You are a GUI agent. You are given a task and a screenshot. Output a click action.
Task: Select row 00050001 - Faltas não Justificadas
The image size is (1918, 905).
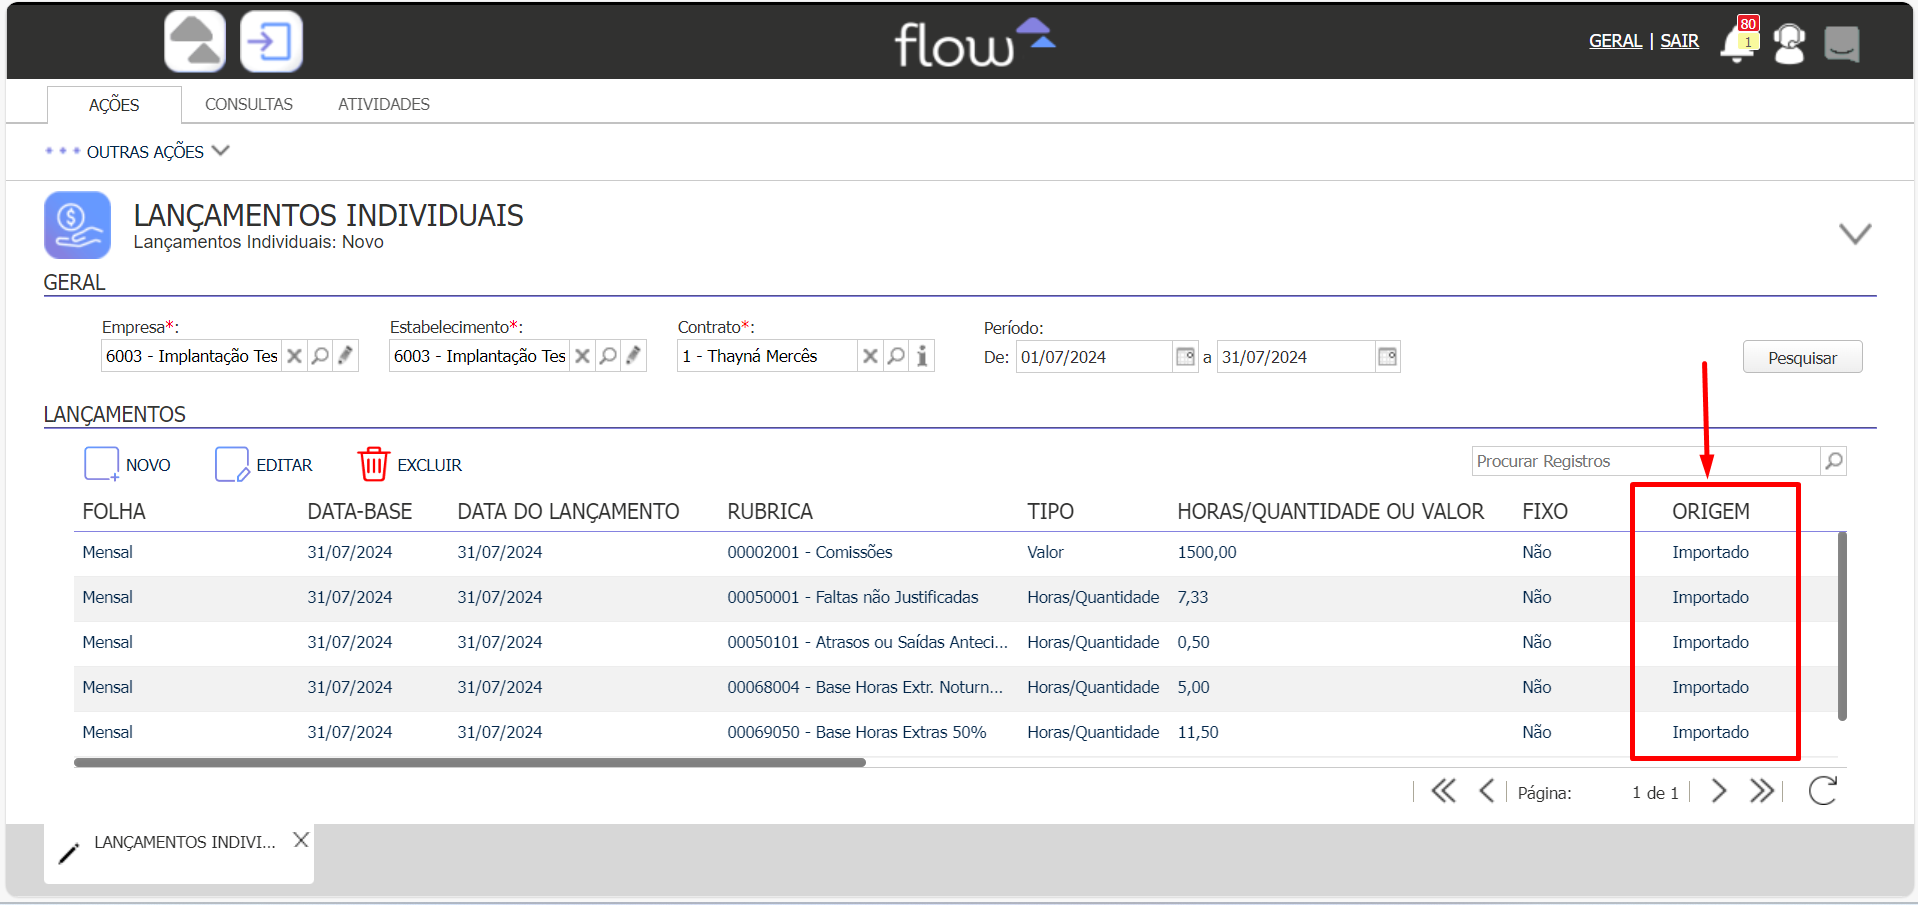[955, 598]
